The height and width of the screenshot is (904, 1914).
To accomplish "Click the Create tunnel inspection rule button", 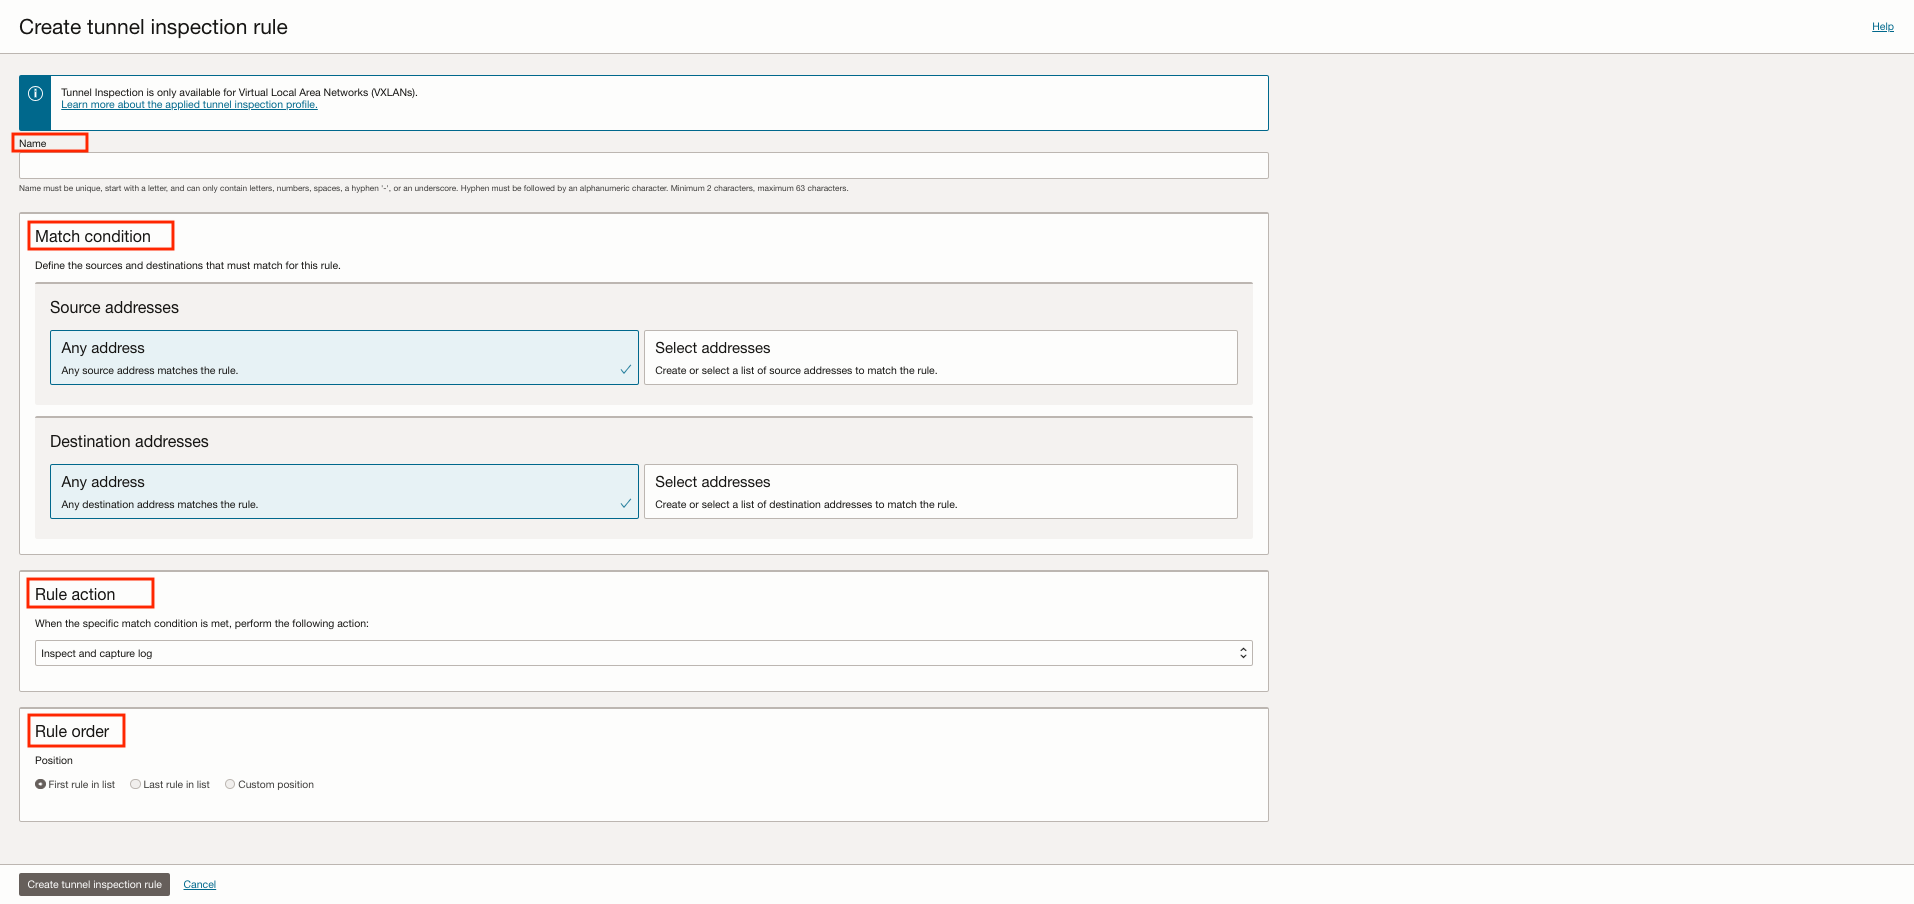I will [94, 884].
